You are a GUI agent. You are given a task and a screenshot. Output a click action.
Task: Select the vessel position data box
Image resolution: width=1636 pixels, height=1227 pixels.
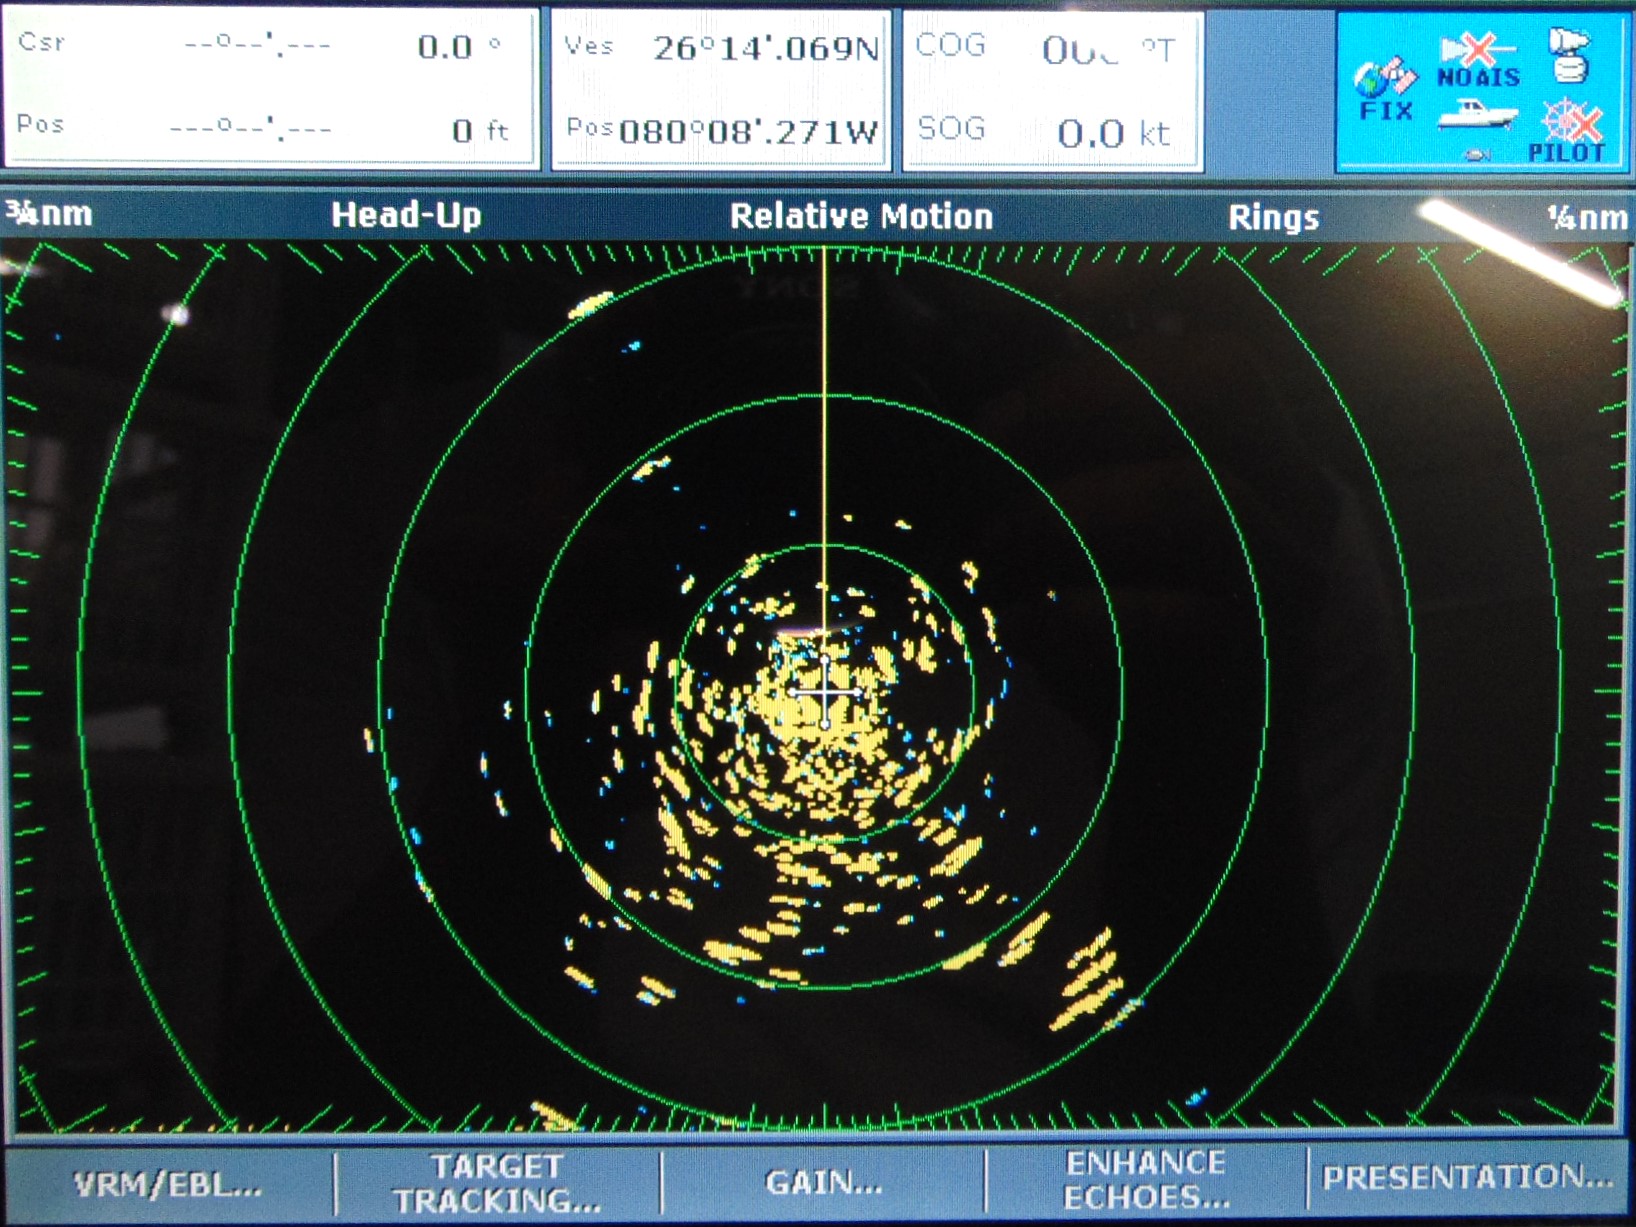coord(720,90)
